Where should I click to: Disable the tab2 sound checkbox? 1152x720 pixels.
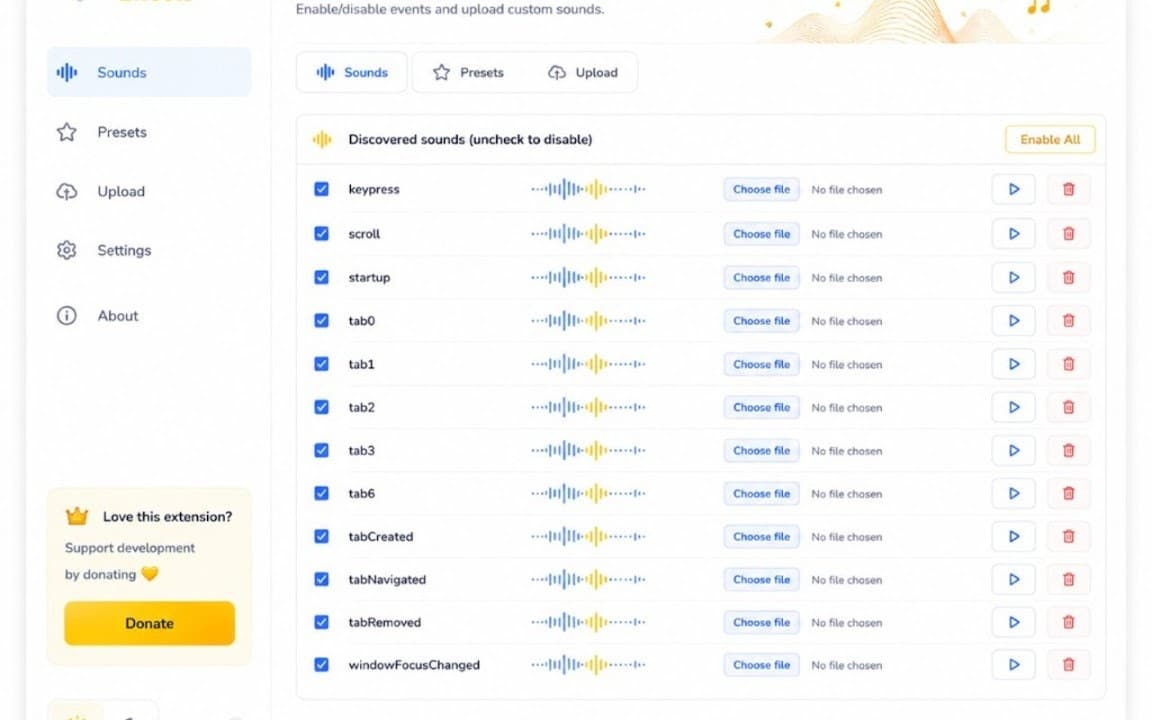coord(322,407)
